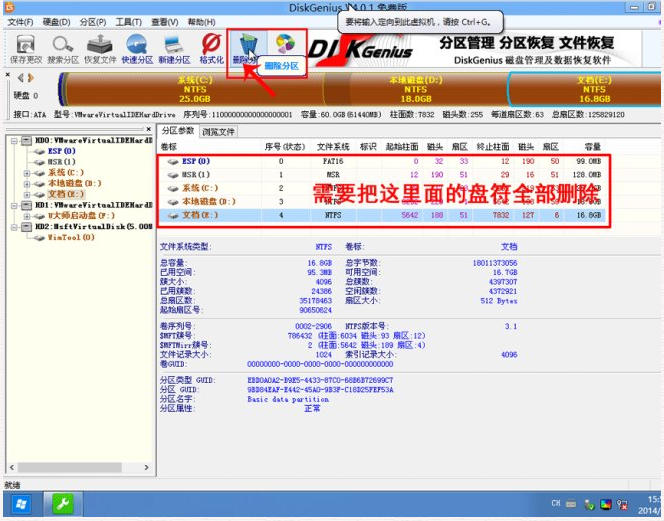Select 系统(C:) in the left tree
Image resolution: width=664 pixels, height=521 pixels.
(66, 172)
